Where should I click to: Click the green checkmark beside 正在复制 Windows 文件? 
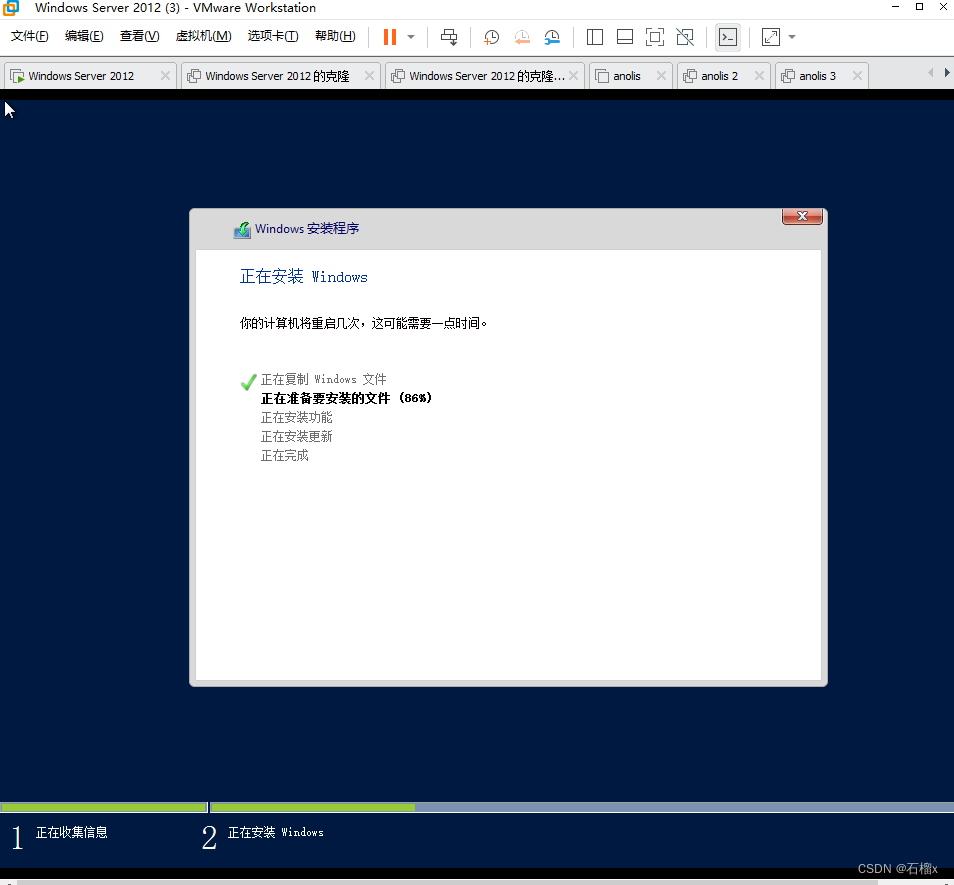pos(248,381)
